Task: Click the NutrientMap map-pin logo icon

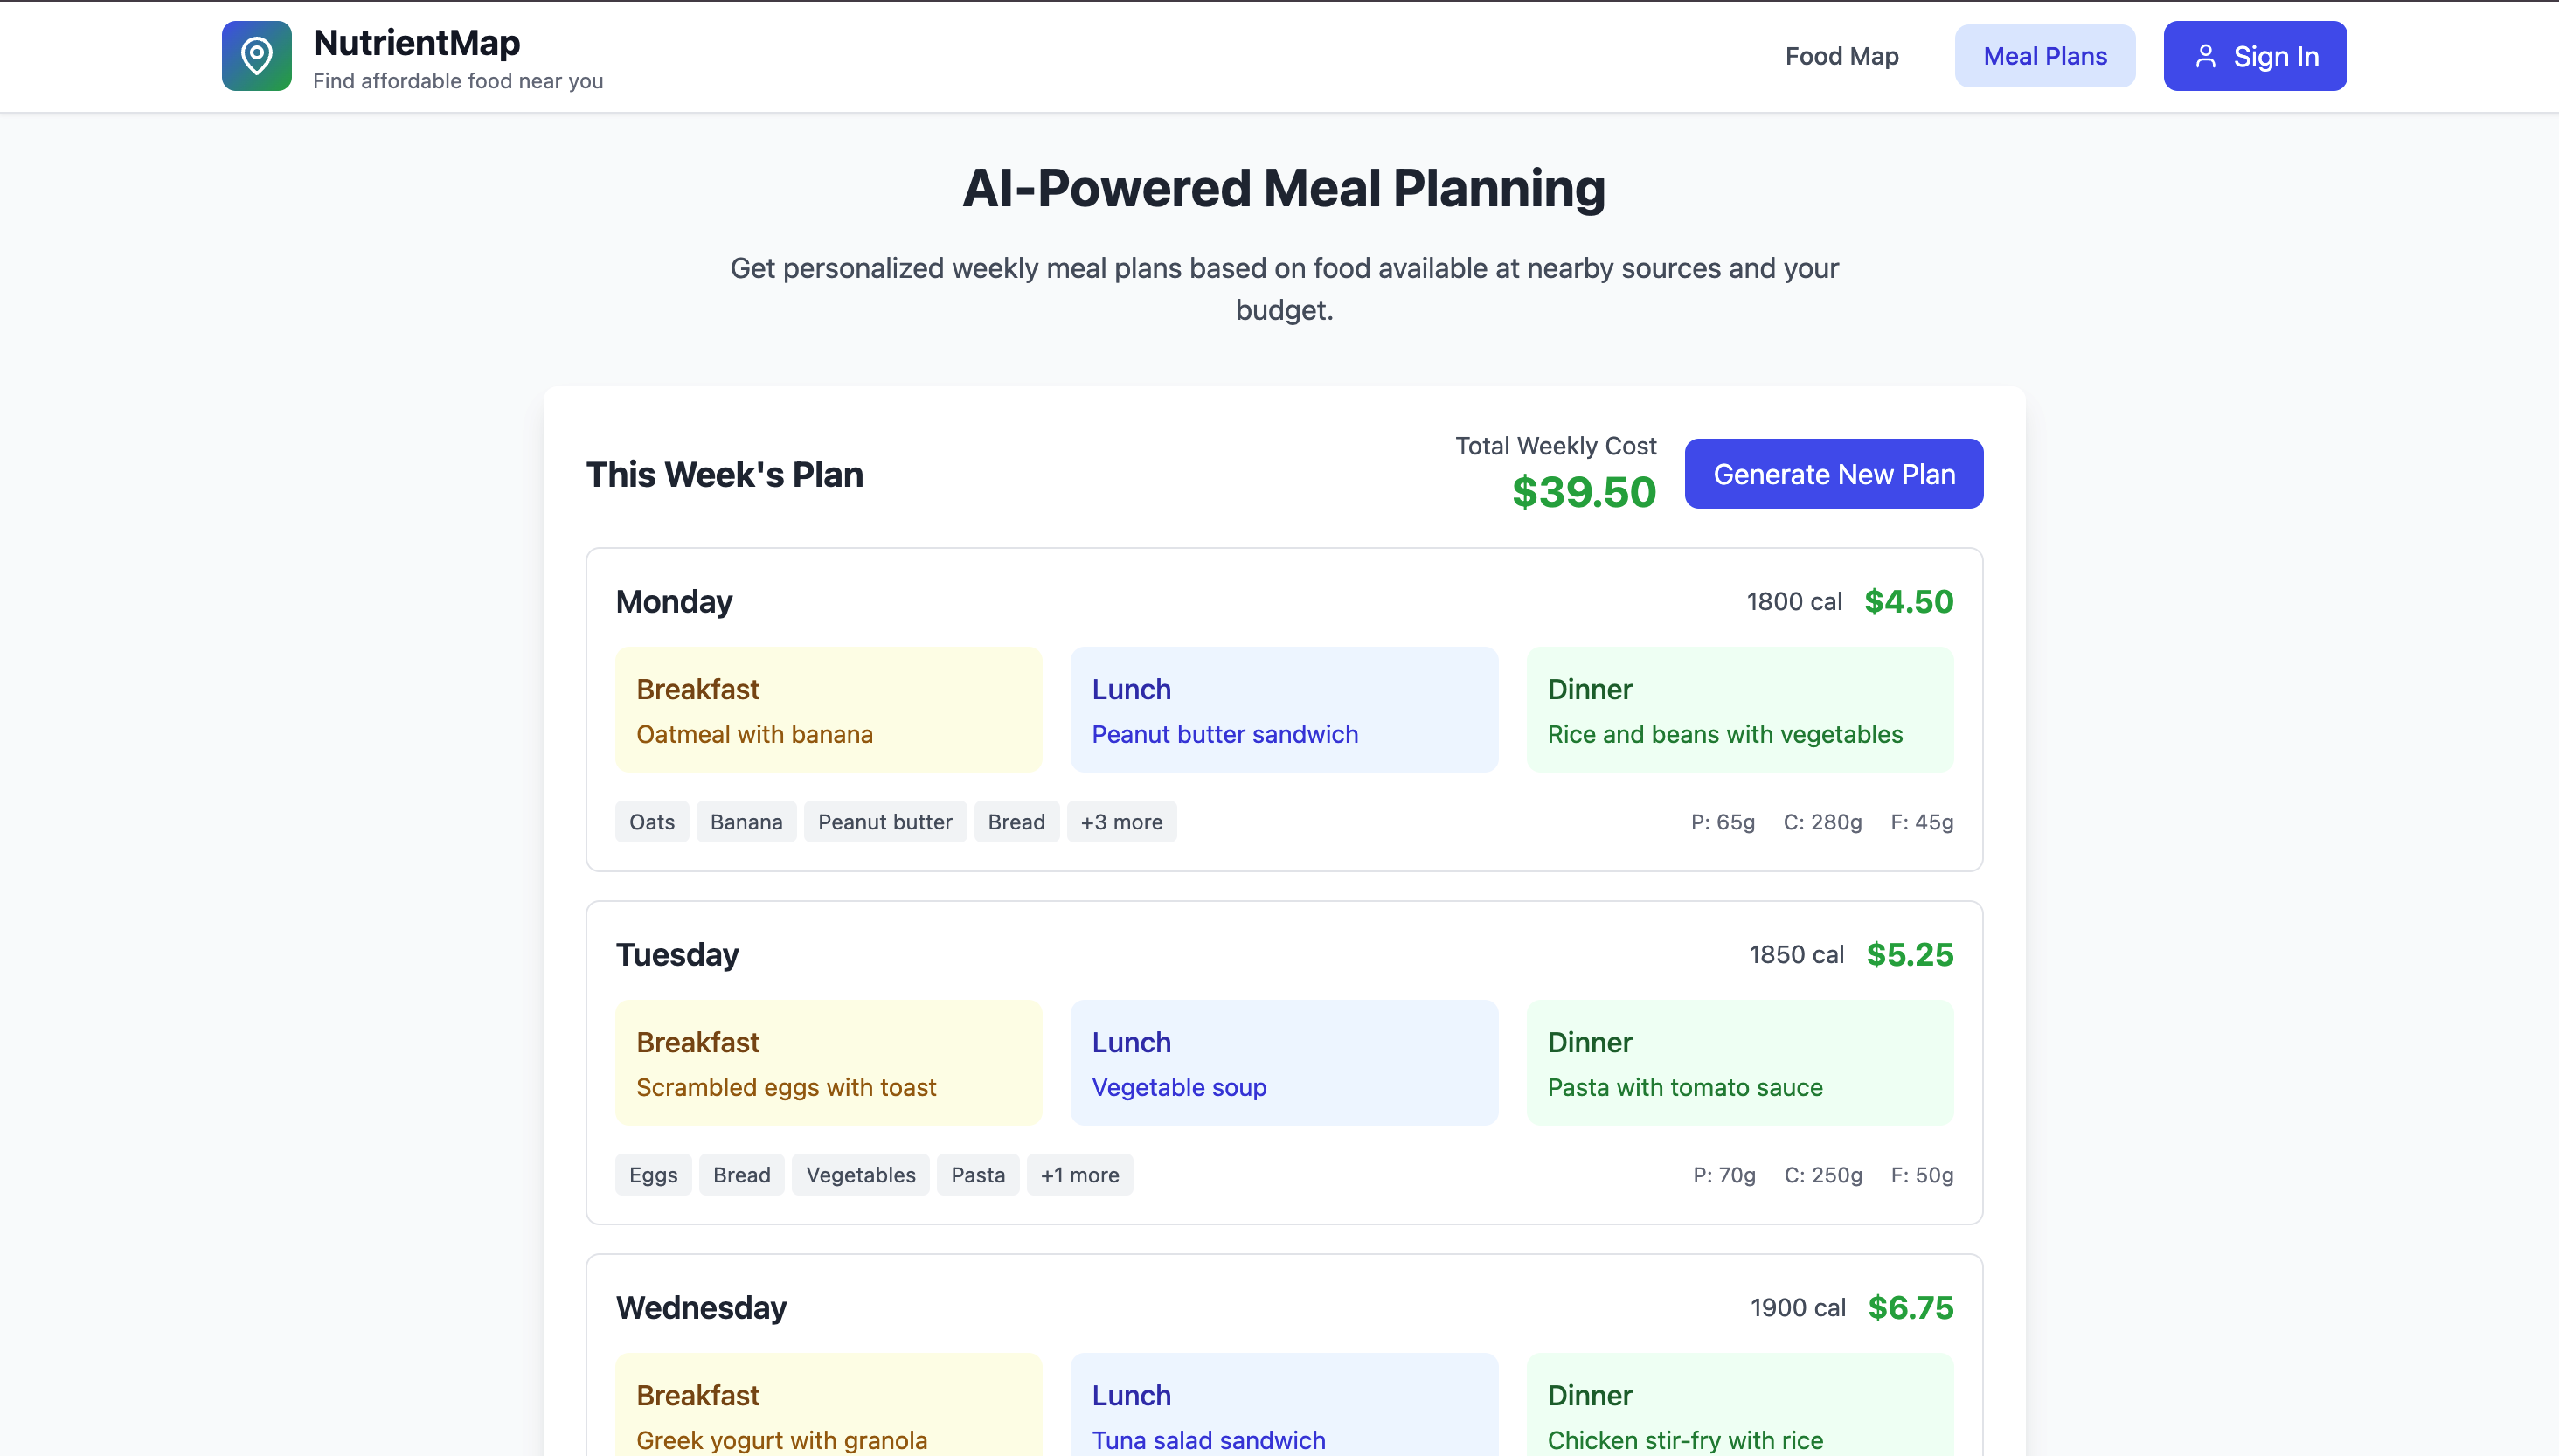Action: (256, 56)
